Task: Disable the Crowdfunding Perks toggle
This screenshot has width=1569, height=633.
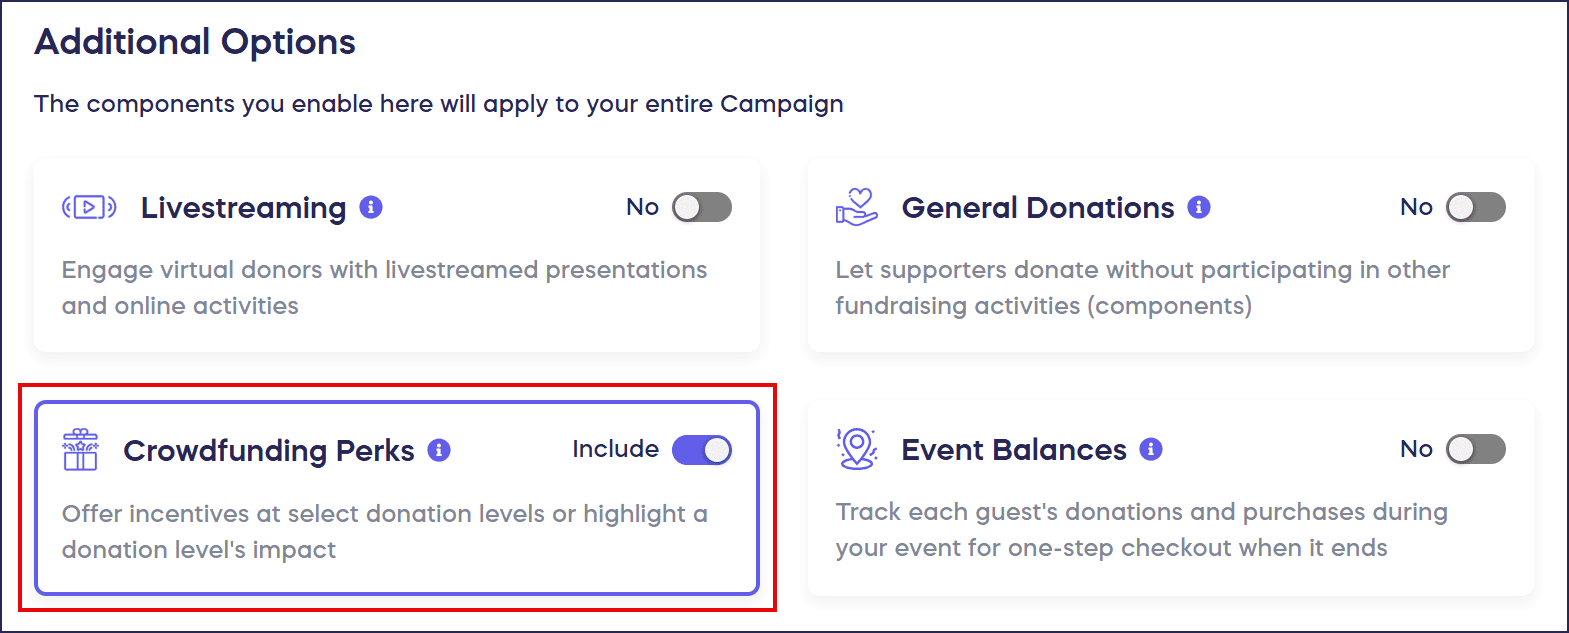Action: 701,450
